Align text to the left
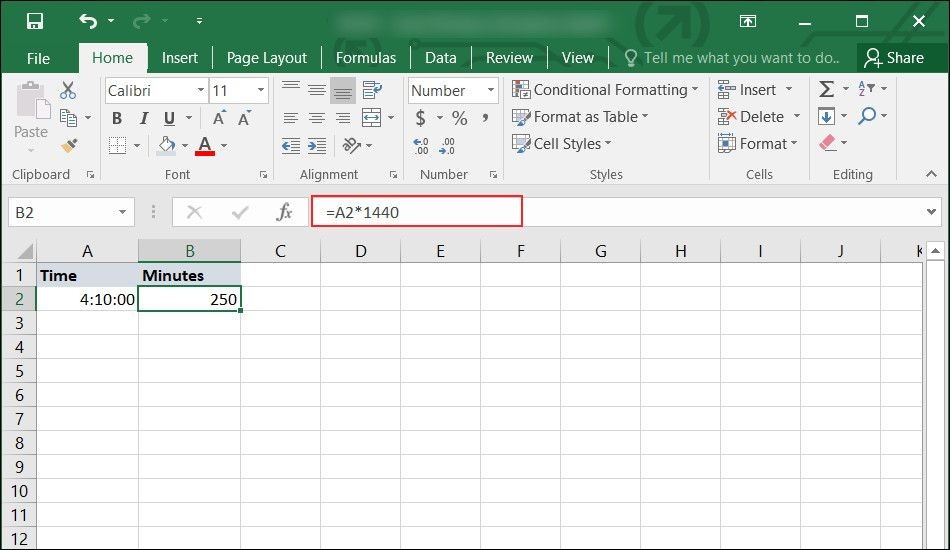This screenshot has width=950, height=550. 291,118
